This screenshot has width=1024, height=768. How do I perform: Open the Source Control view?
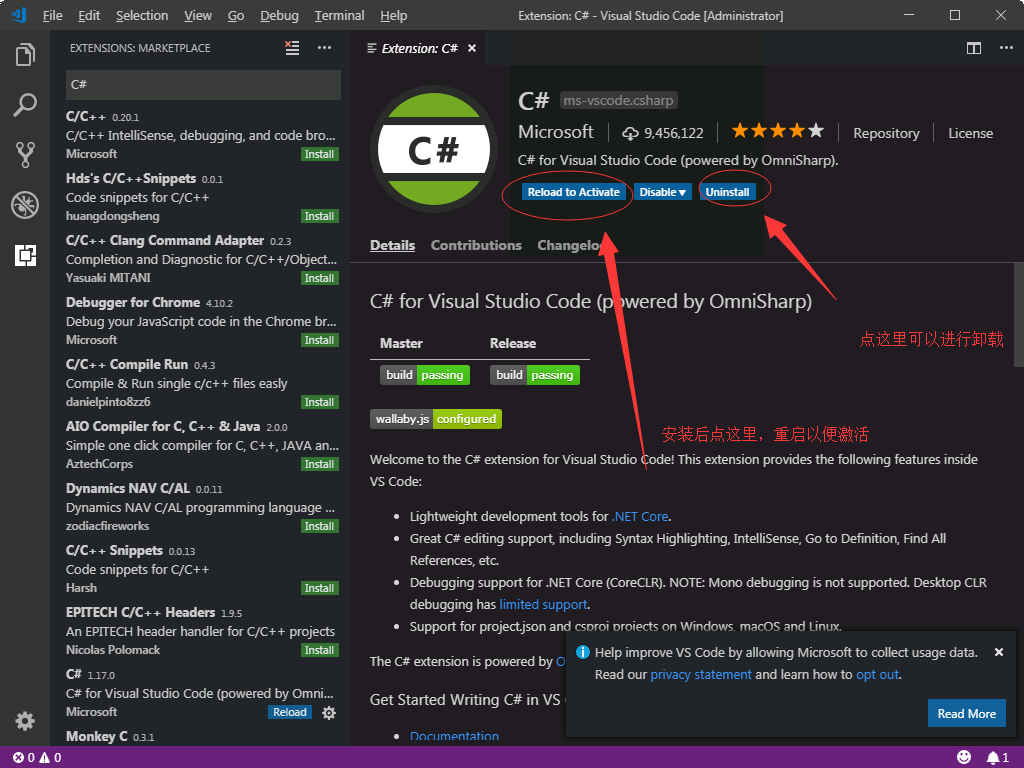pyautogui.click(x=25, y=155)
